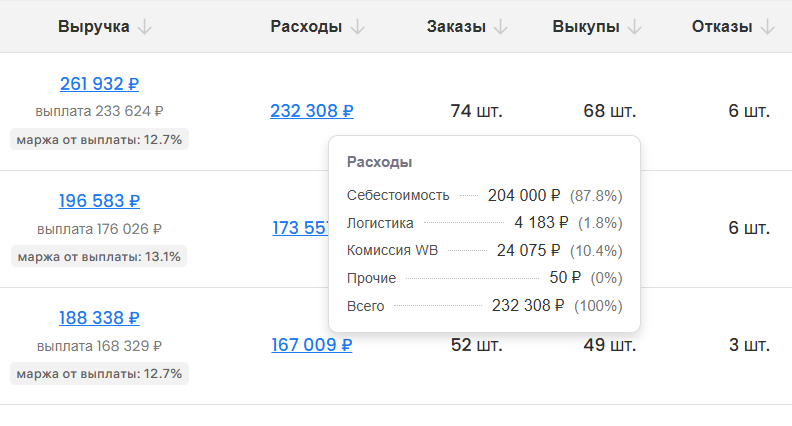Click the 3 шт. refusals value

click(749, 345)
